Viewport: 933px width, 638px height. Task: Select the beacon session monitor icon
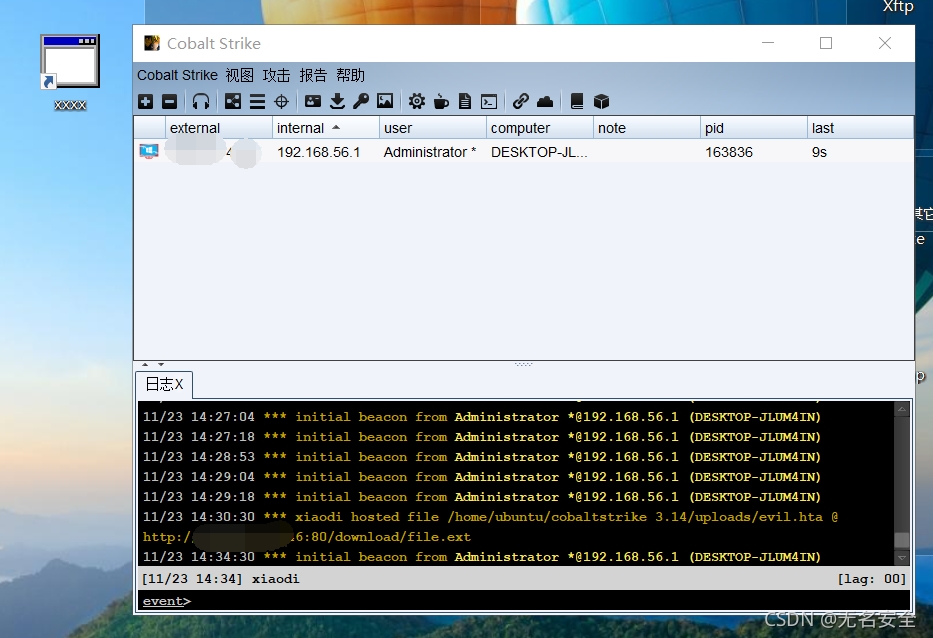149,151
